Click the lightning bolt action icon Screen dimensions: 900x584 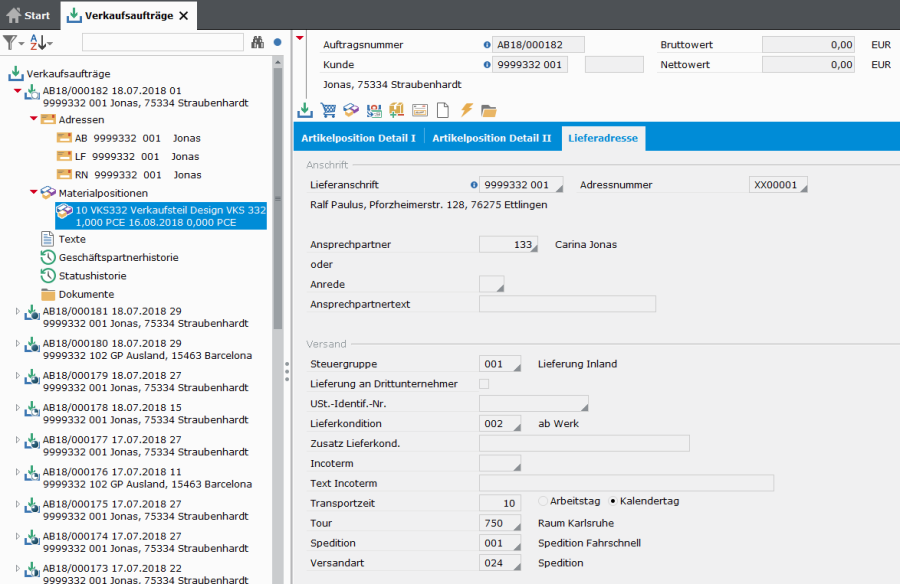466,110
